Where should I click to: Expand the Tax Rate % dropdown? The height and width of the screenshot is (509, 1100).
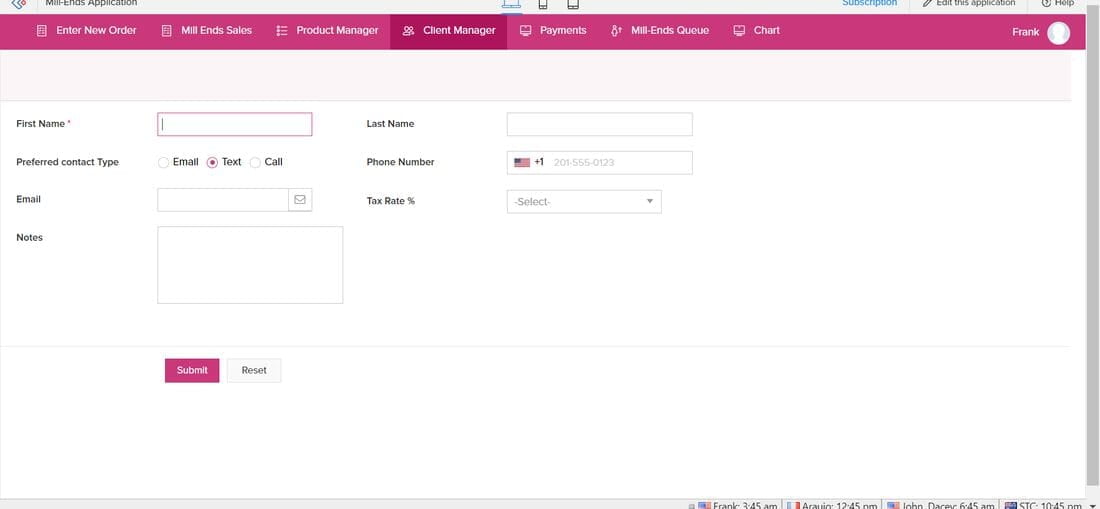[x=584, y=202]
